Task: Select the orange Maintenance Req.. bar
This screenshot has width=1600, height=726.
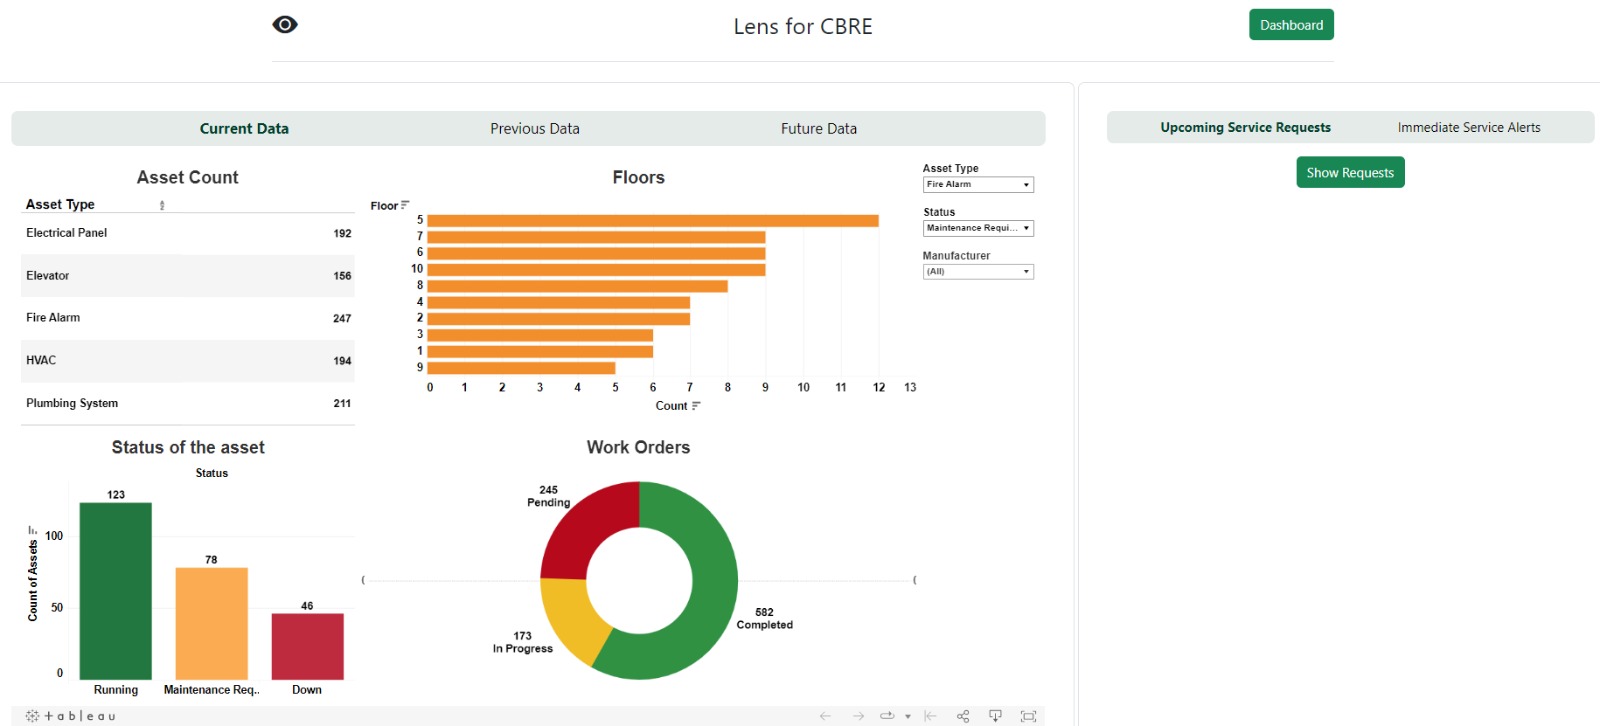Action: (212, 624)
